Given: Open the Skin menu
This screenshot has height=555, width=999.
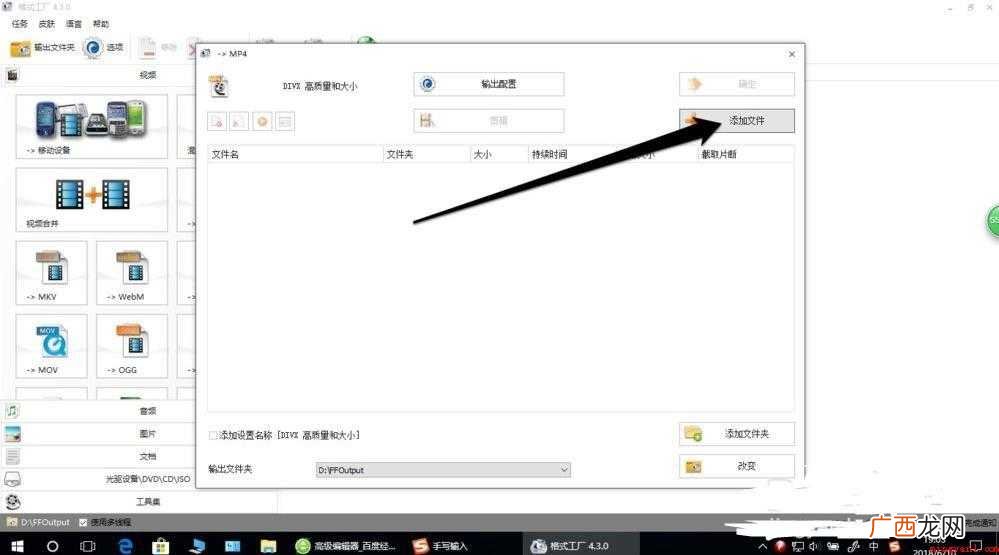Looking at the screenshot, I should tap(47, 24).
